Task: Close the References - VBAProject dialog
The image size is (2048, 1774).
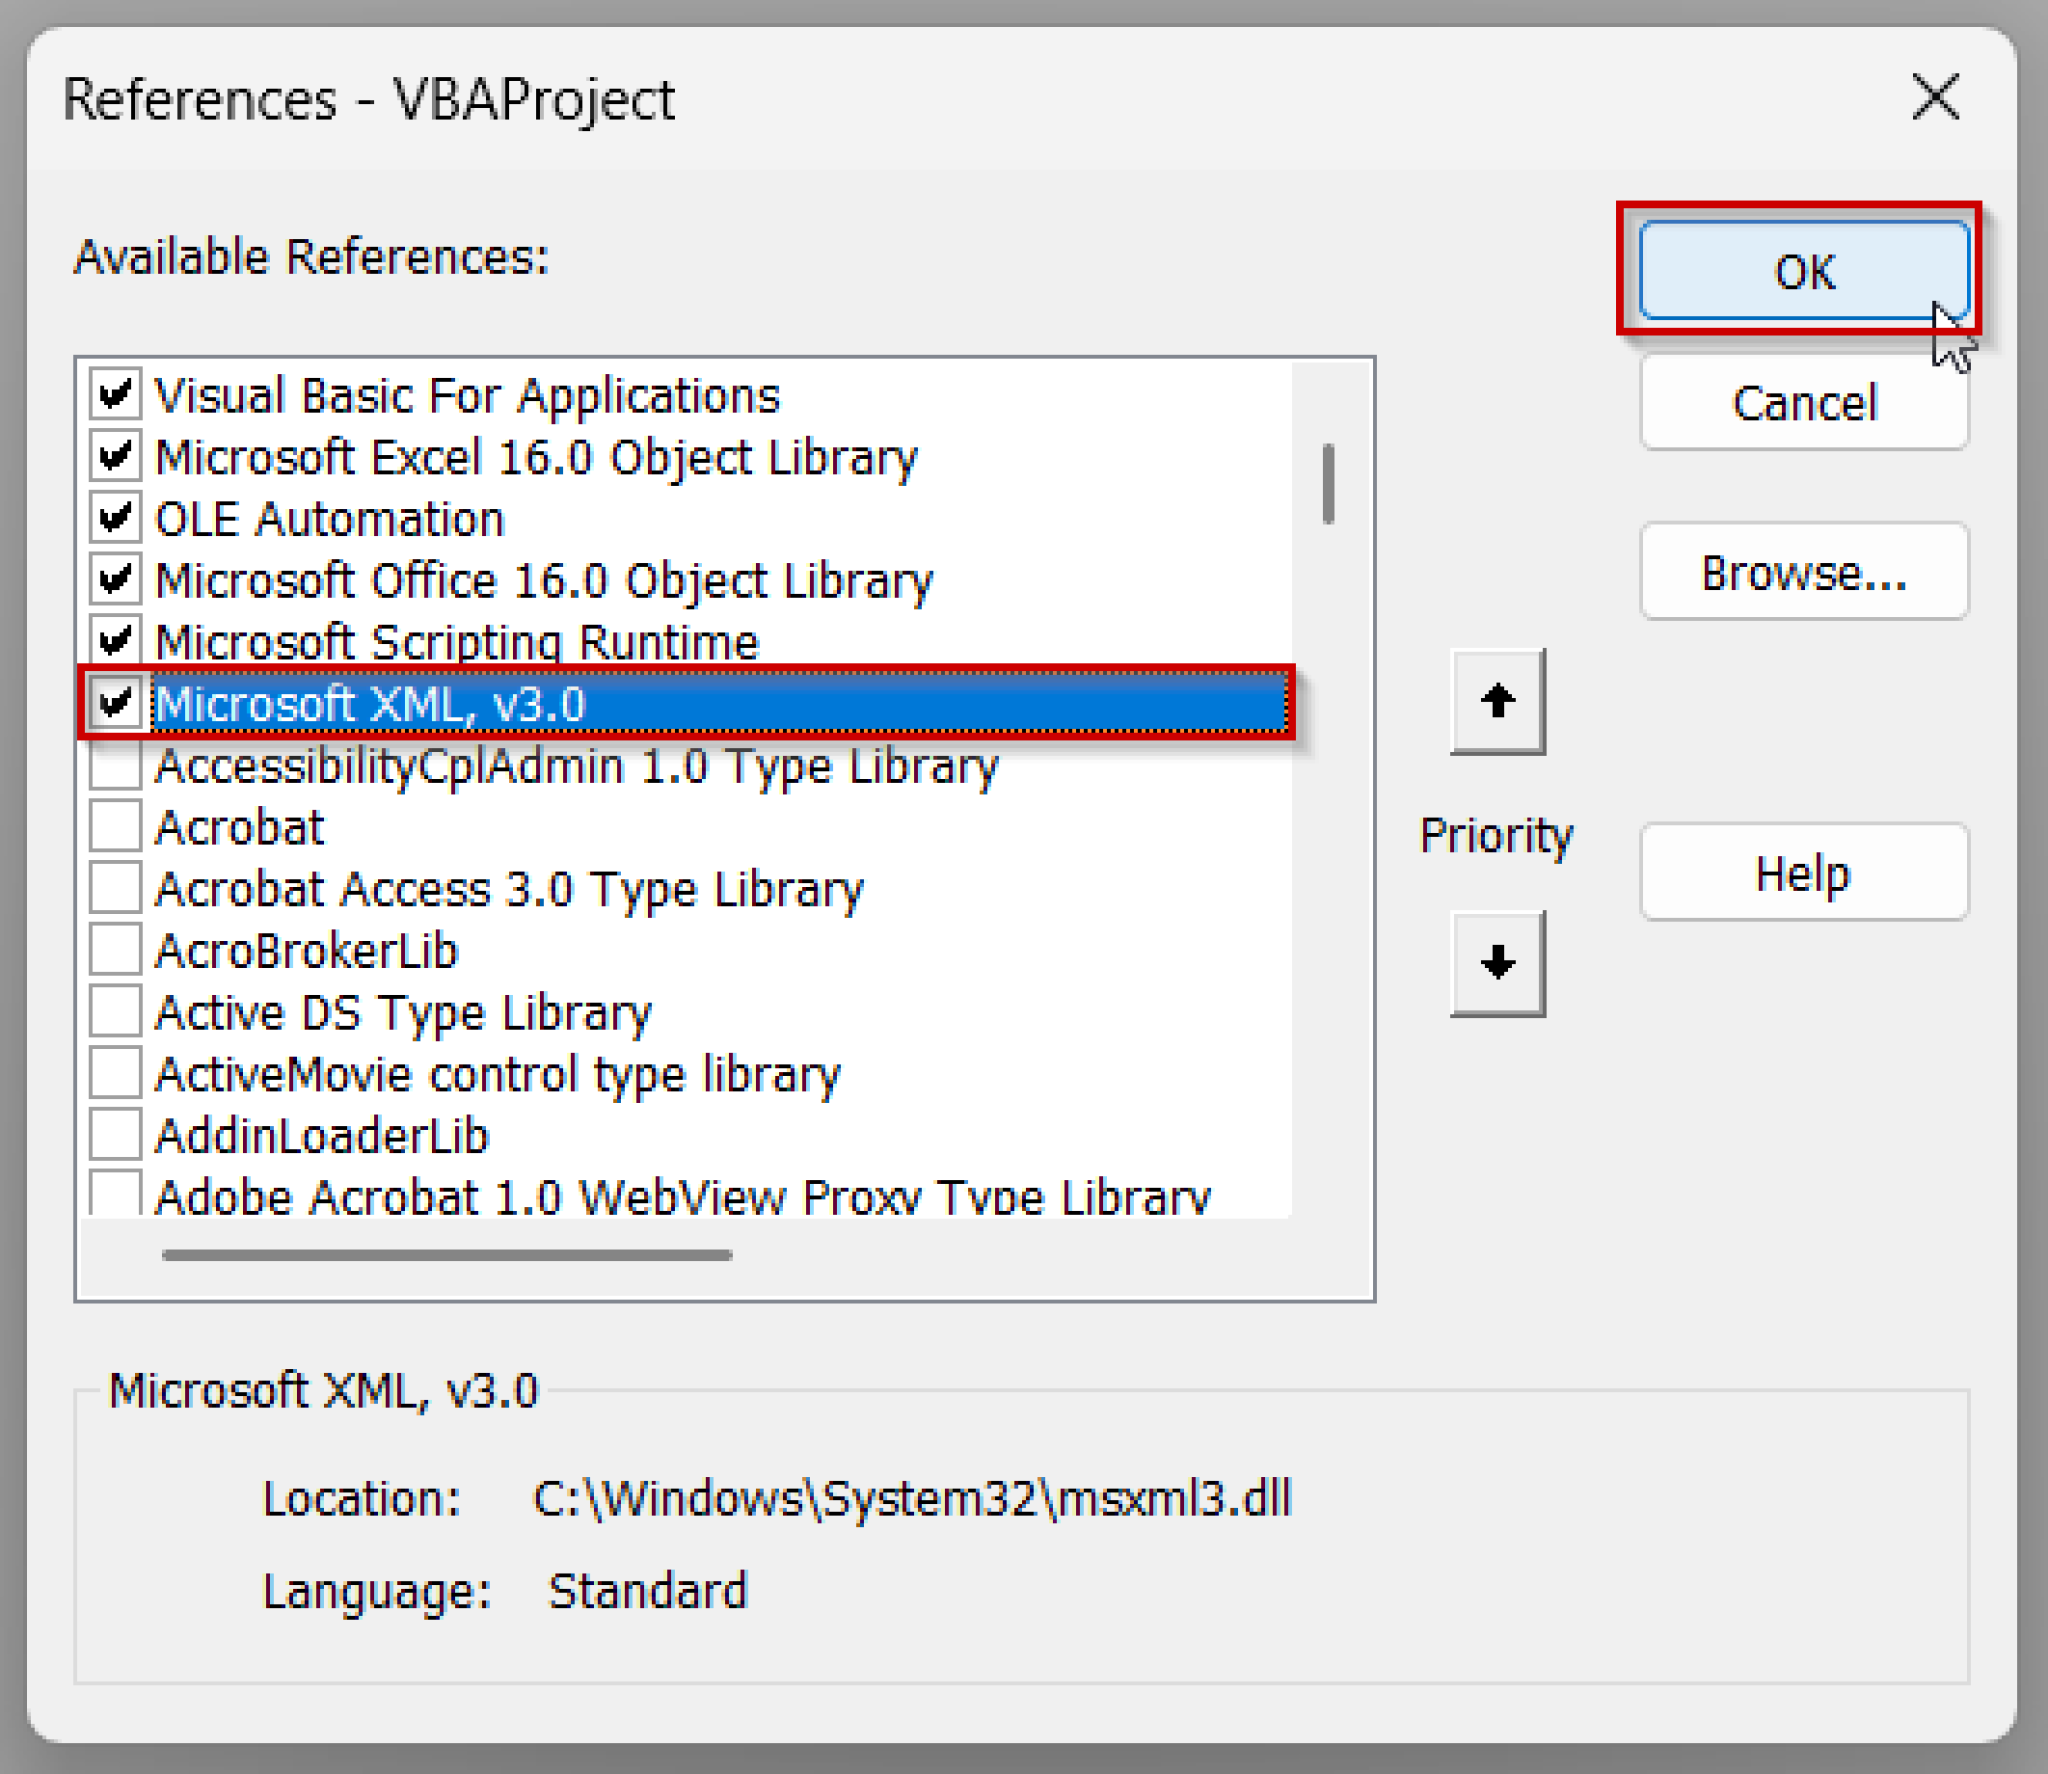Action: pyautogui.click(x=1934, y=98)
